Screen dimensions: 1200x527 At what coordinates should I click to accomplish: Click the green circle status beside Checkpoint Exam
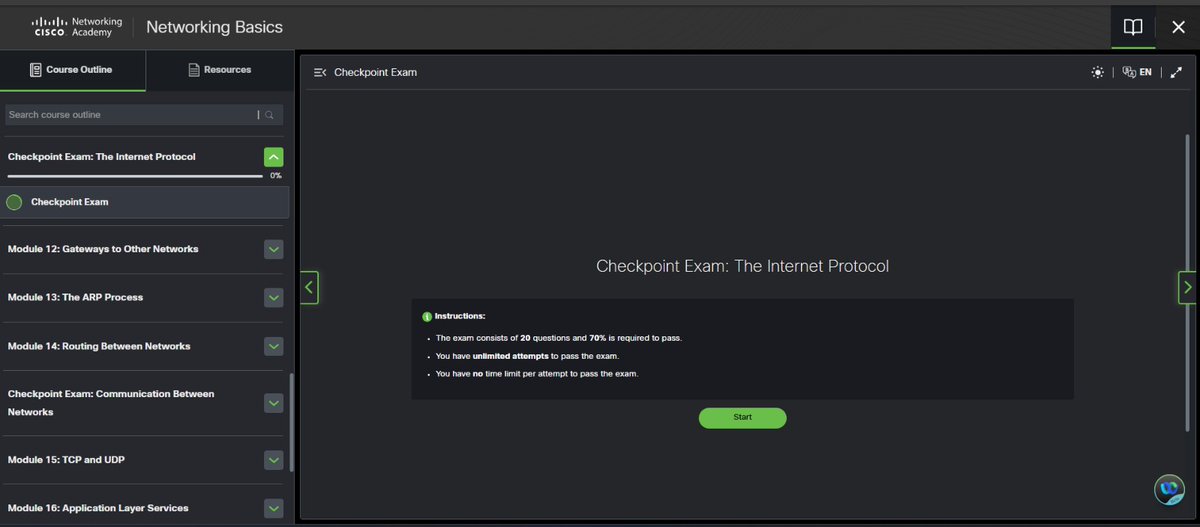[x=14, y=202]
